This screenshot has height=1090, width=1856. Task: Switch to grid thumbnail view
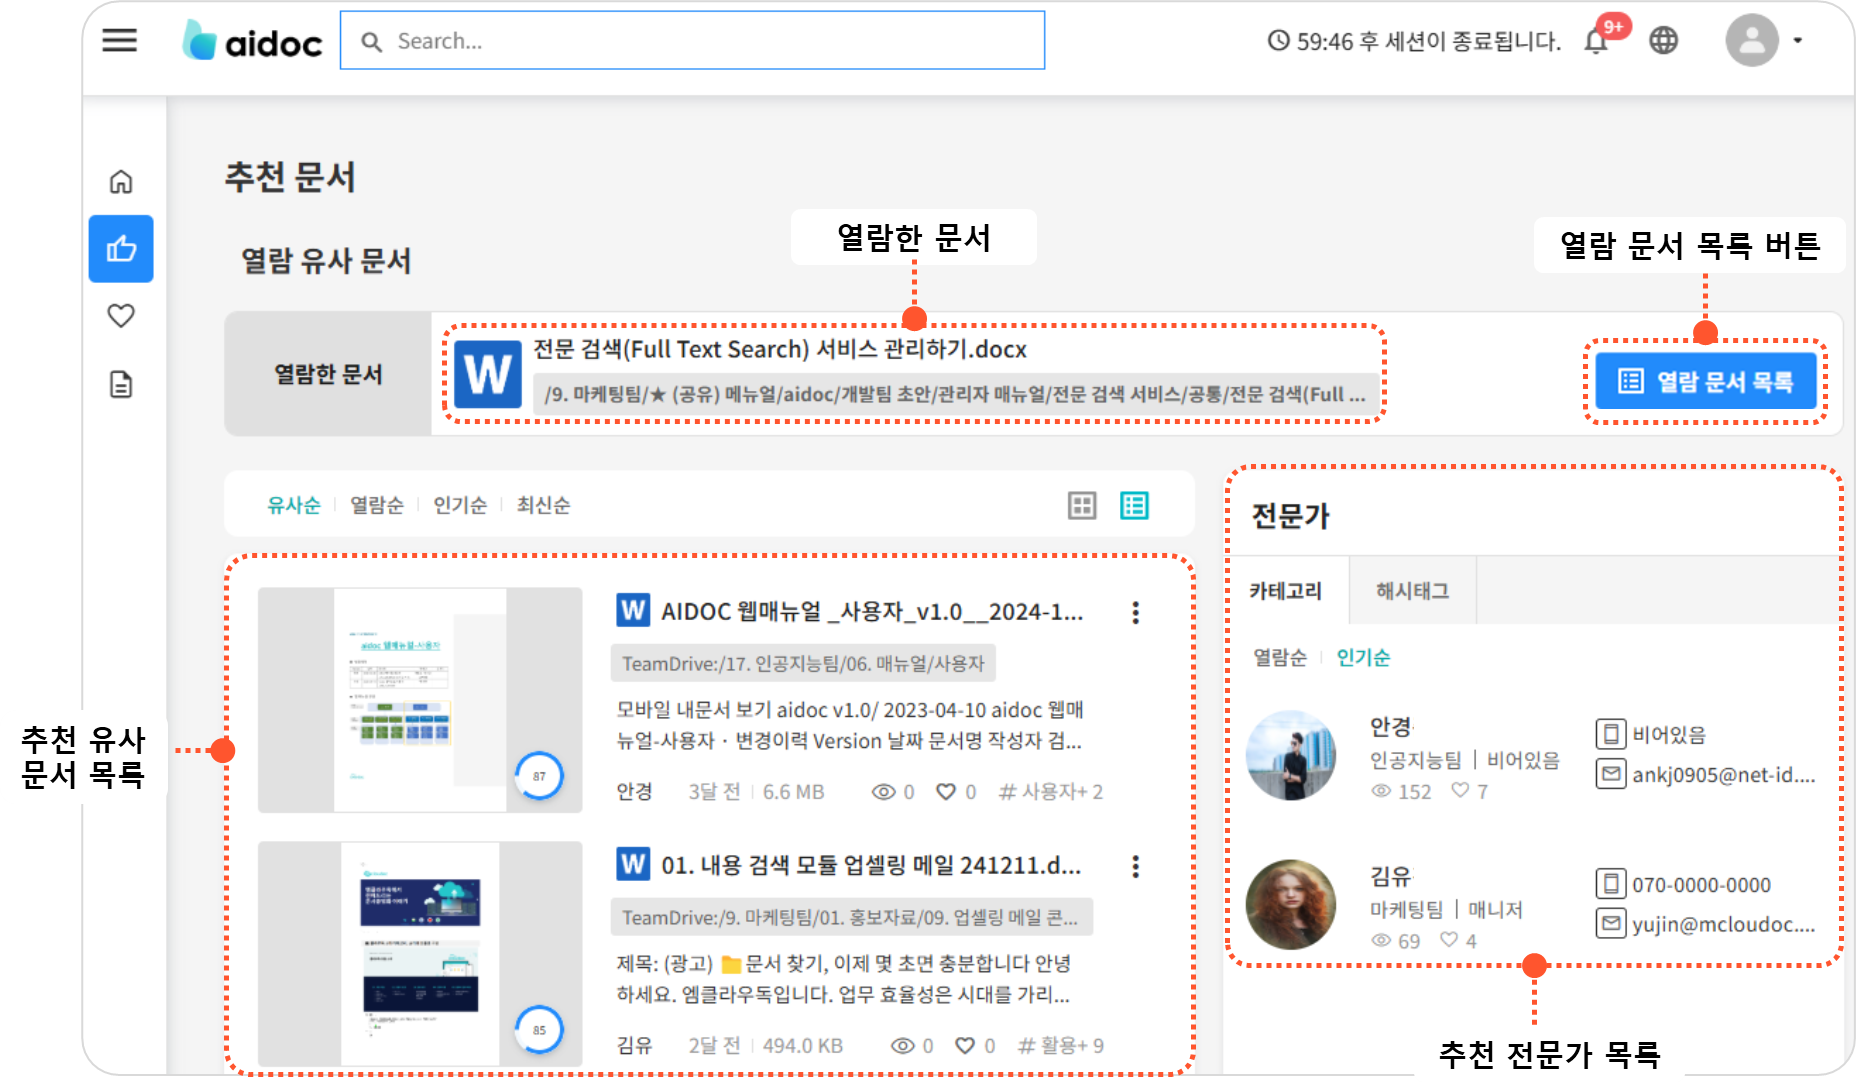click(x=1082, y=506)
